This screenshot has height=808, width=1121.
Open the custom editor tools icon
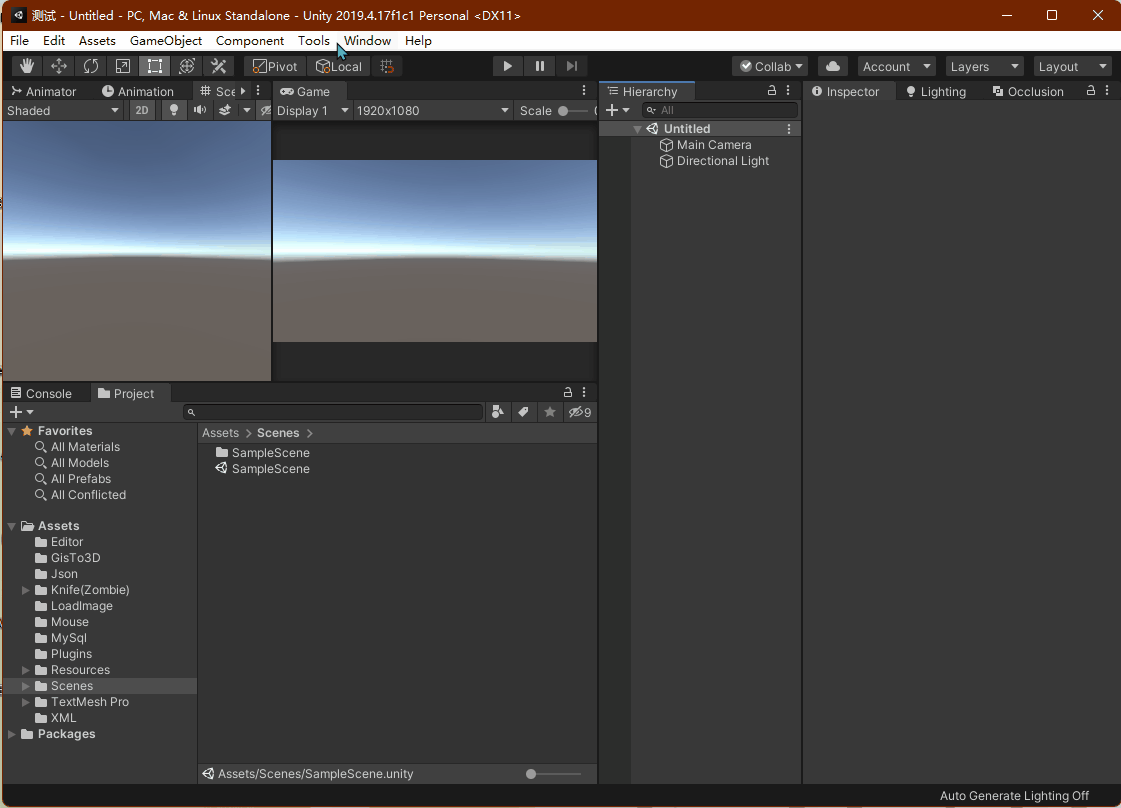[218, 66]
